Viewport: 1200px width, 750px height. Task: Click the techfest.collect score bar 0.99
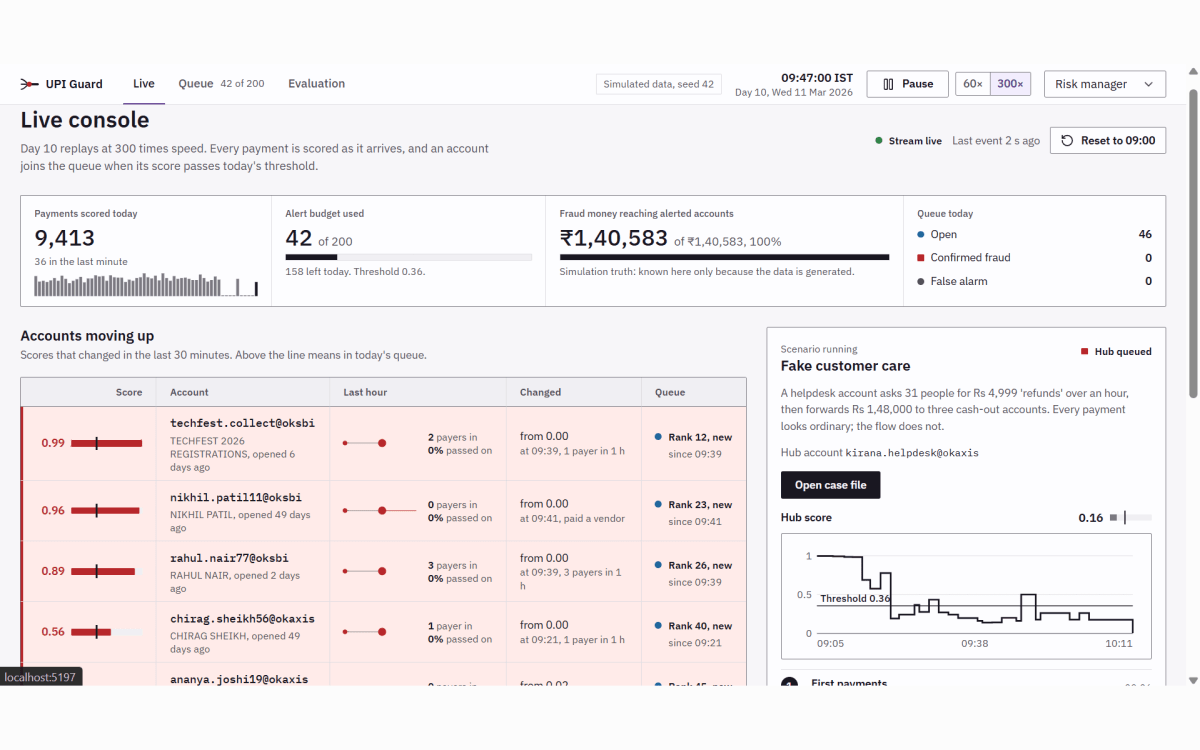point(106,443)
